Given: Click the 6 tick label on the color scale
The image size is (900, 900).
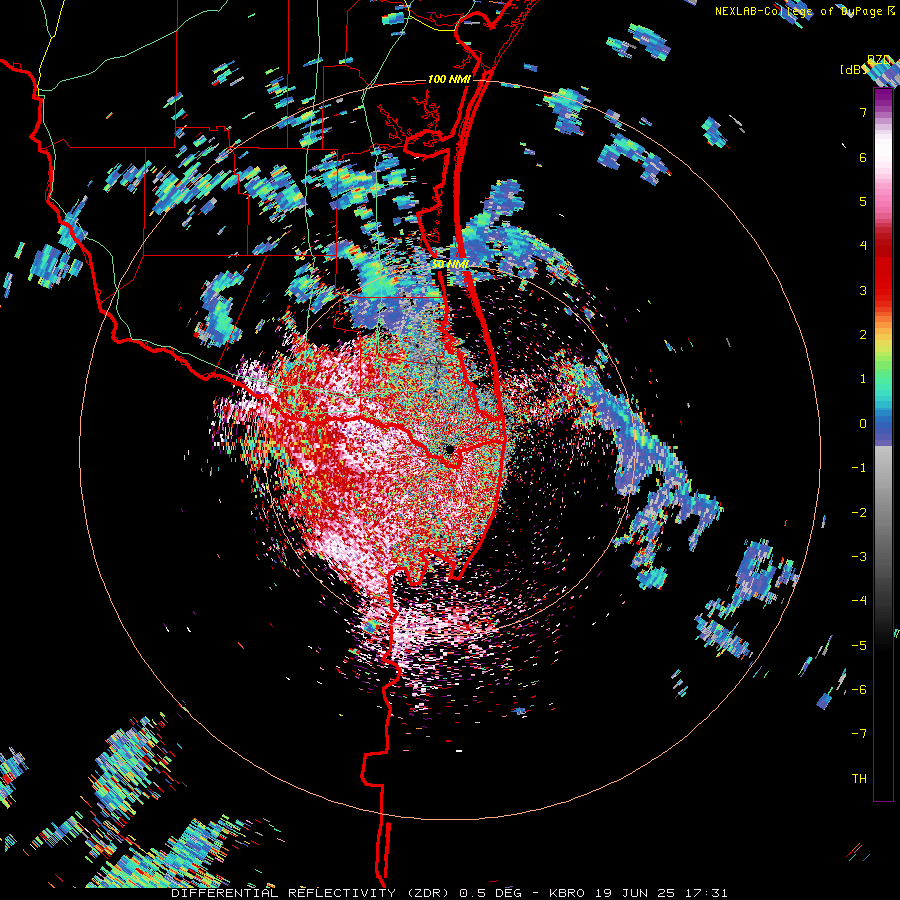Looking at the screenshot, I should pos(863,157).
